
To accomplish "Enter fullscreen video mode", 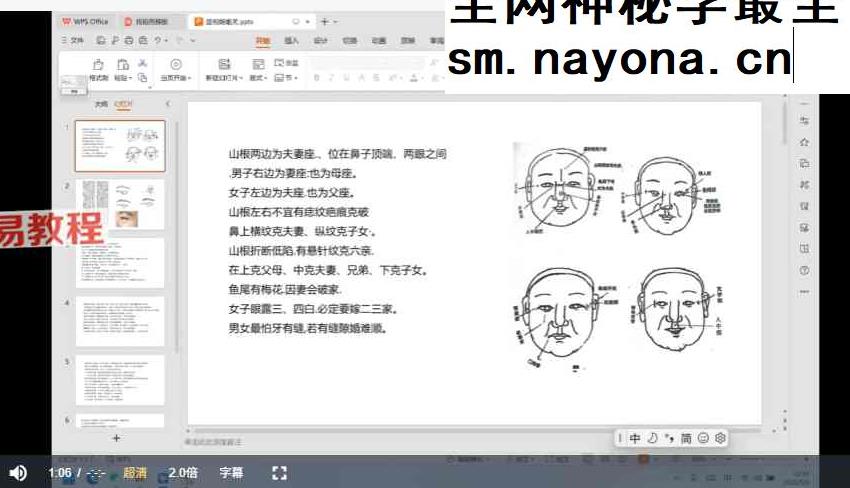I will [279, 473].
